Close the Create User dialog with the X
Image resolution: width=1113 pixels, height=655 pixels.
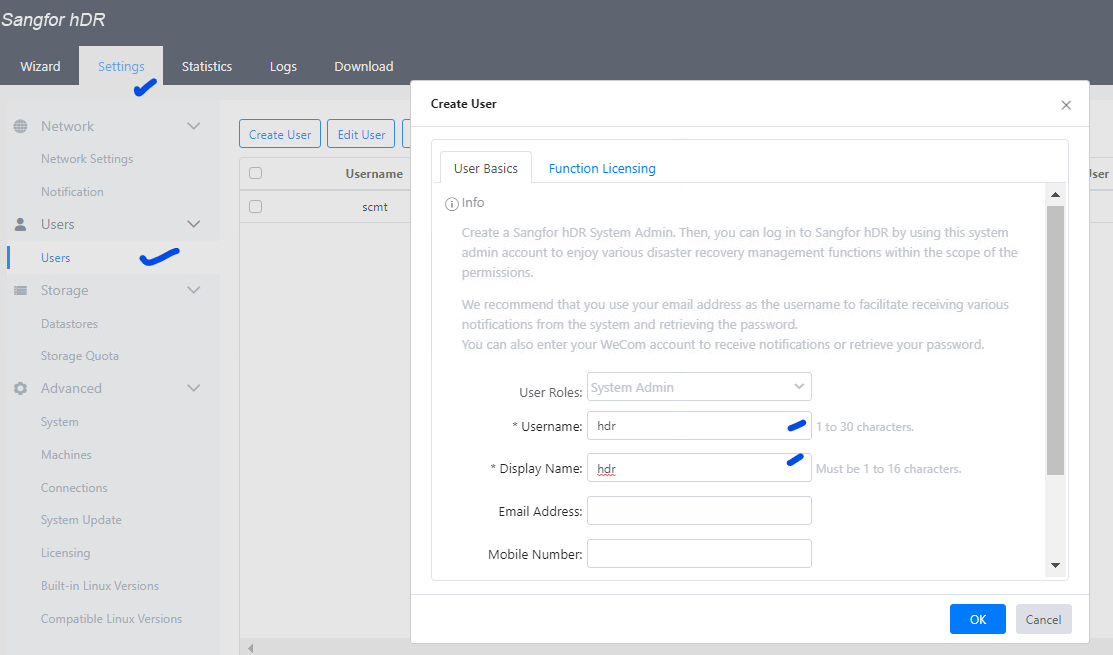(1065, 104)
